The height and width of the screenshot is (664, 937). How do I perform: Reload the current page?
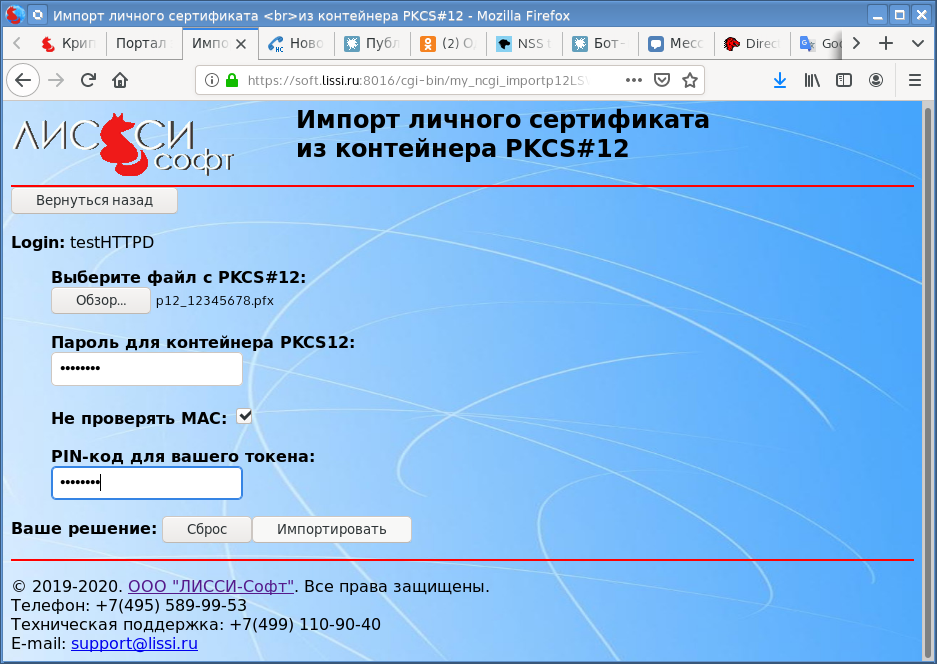pyautogui.click(x=88, y=80)
